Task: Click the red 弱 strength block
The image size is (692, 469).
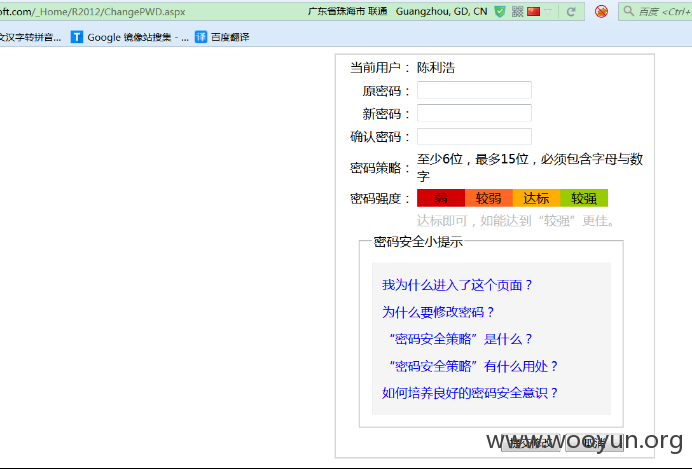Action: (x=441, y=198)
